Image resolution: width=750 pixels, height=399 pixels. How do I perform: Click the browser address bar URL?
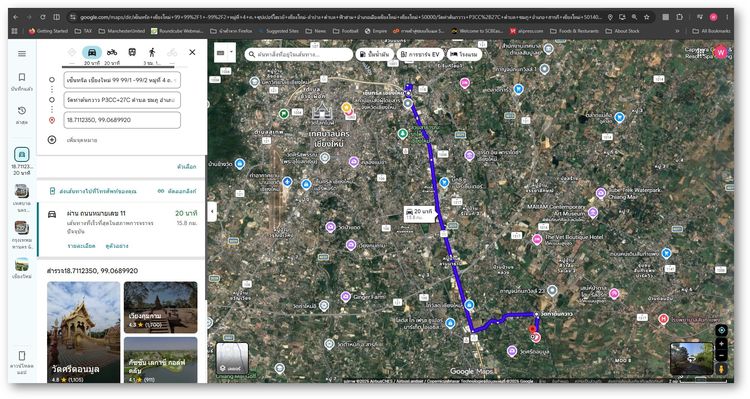click(x=340, y=17)
